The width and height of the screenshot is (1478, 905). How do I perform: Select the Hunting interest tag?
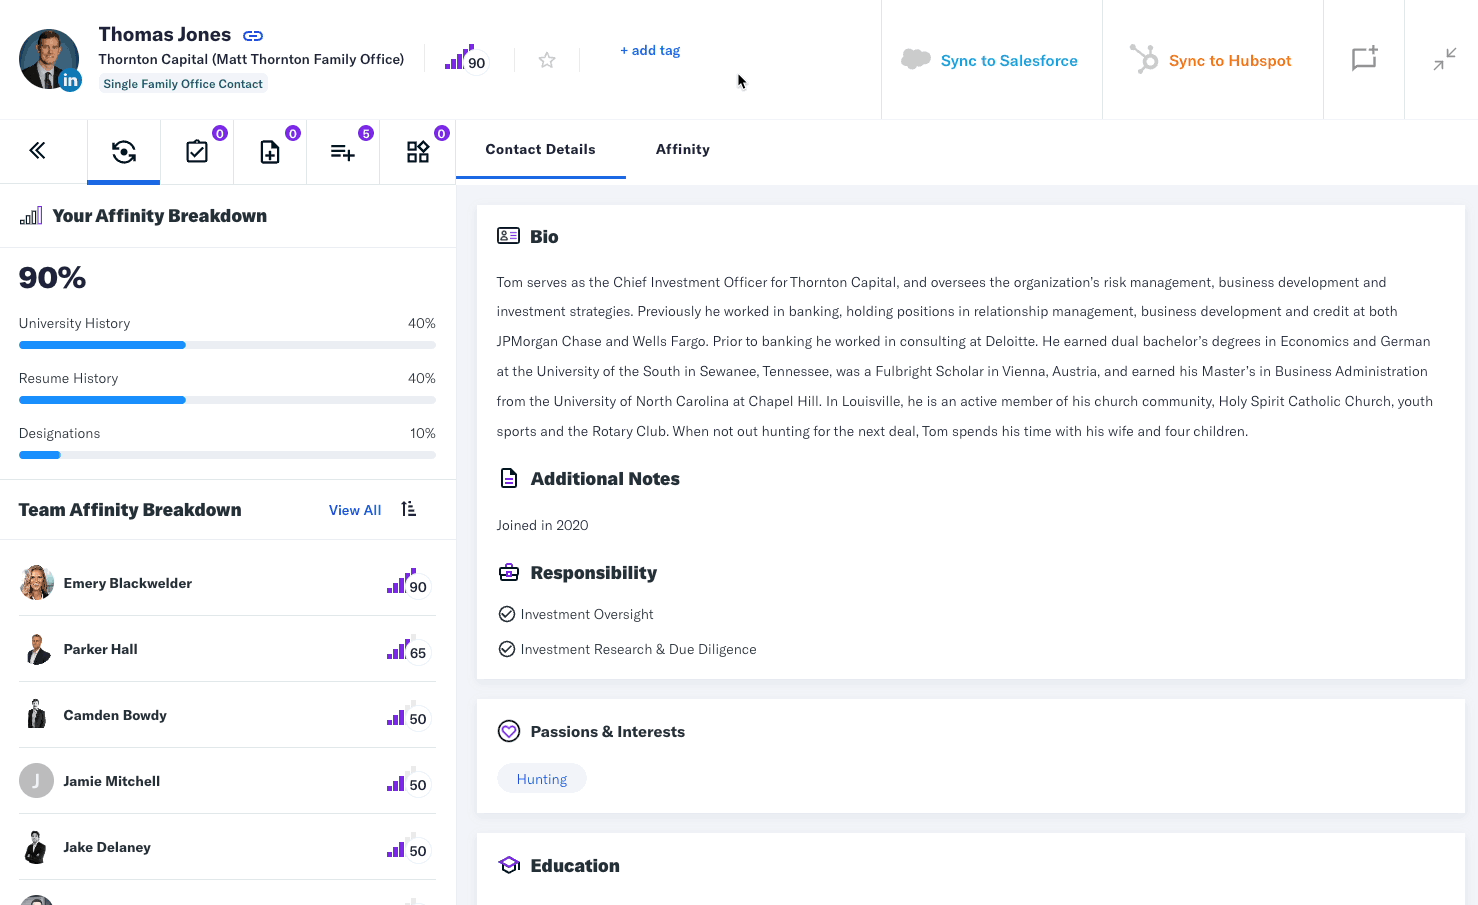(x=541, y=778)
